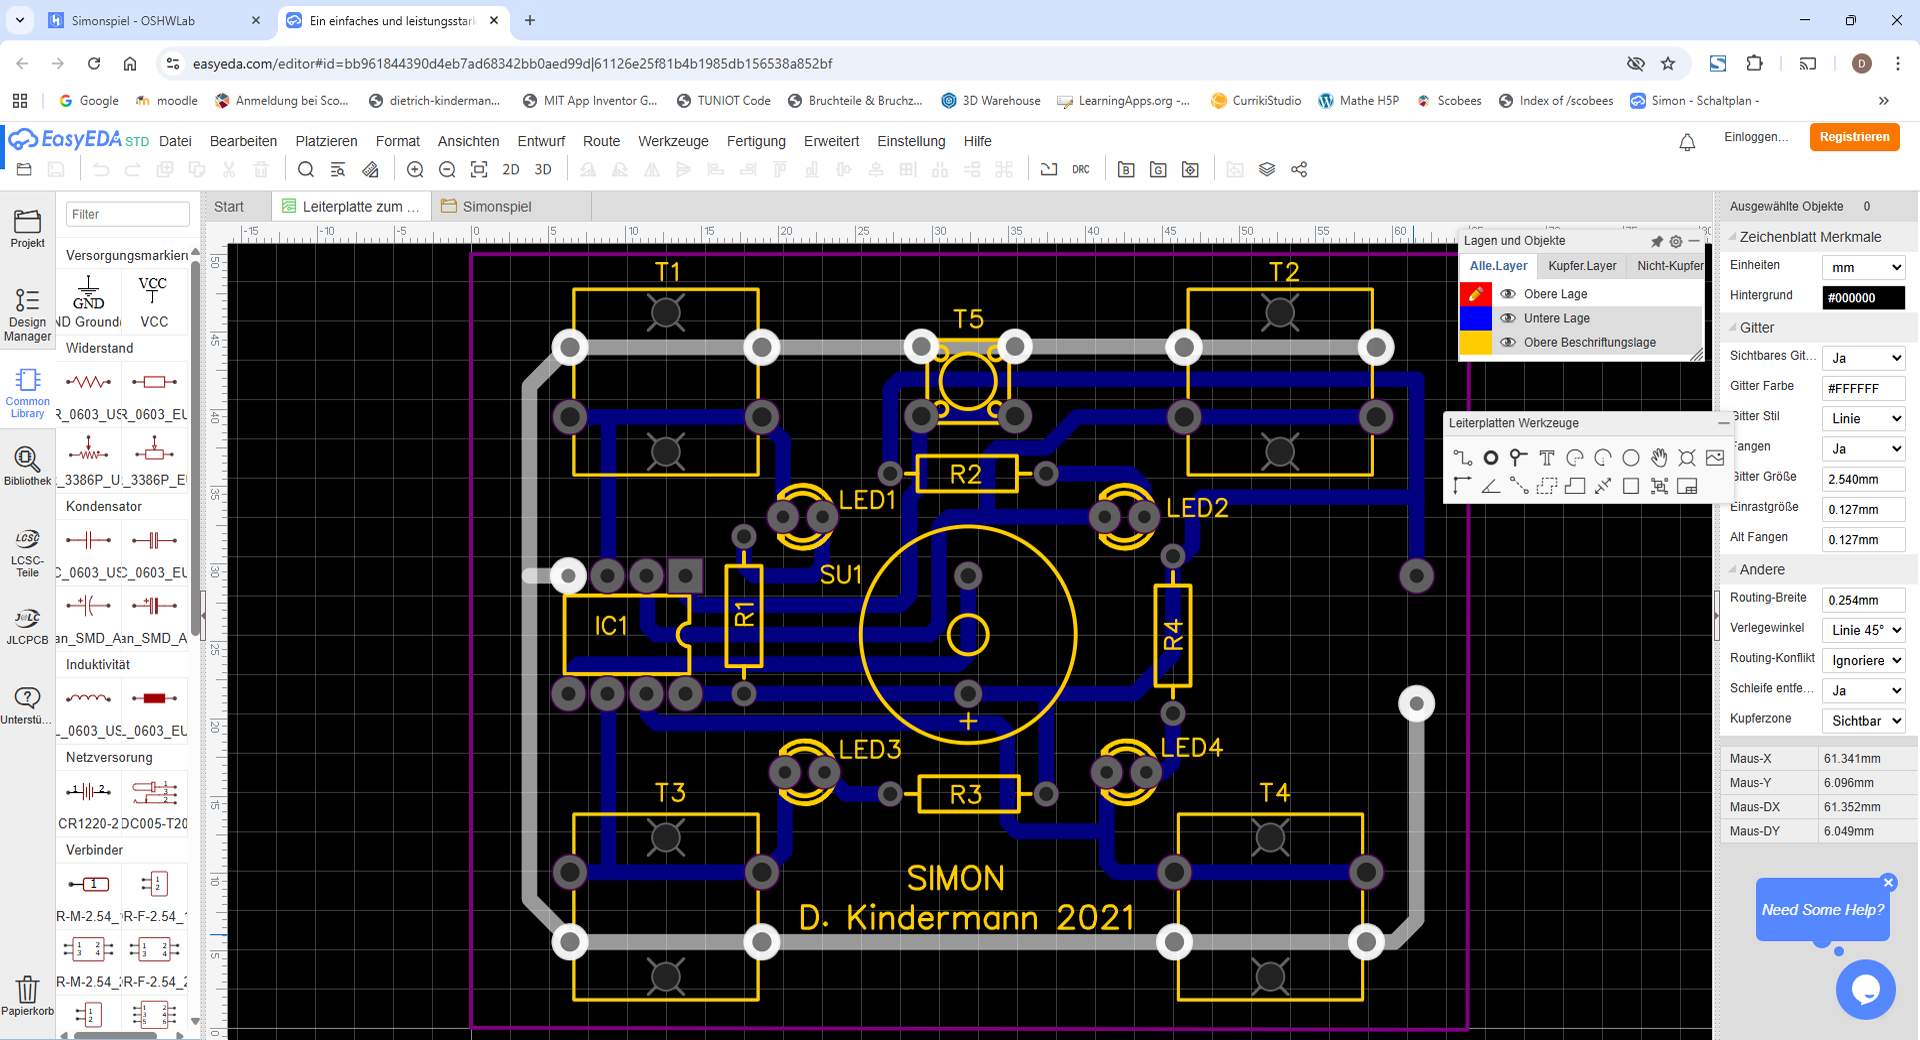Click the Registrieren button
The height and width of the screenshot is (1040, 1920).
[1854, 137]
